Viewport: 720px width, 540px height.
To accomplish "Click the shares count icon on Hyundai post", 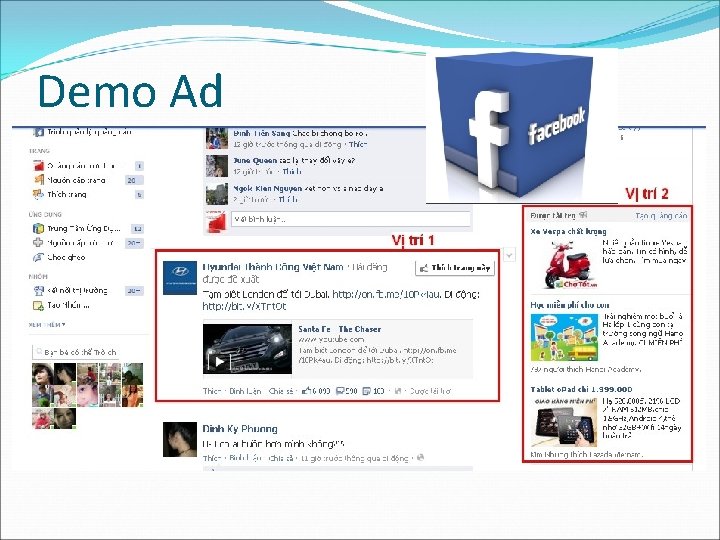I will click(x=373, y=391).
